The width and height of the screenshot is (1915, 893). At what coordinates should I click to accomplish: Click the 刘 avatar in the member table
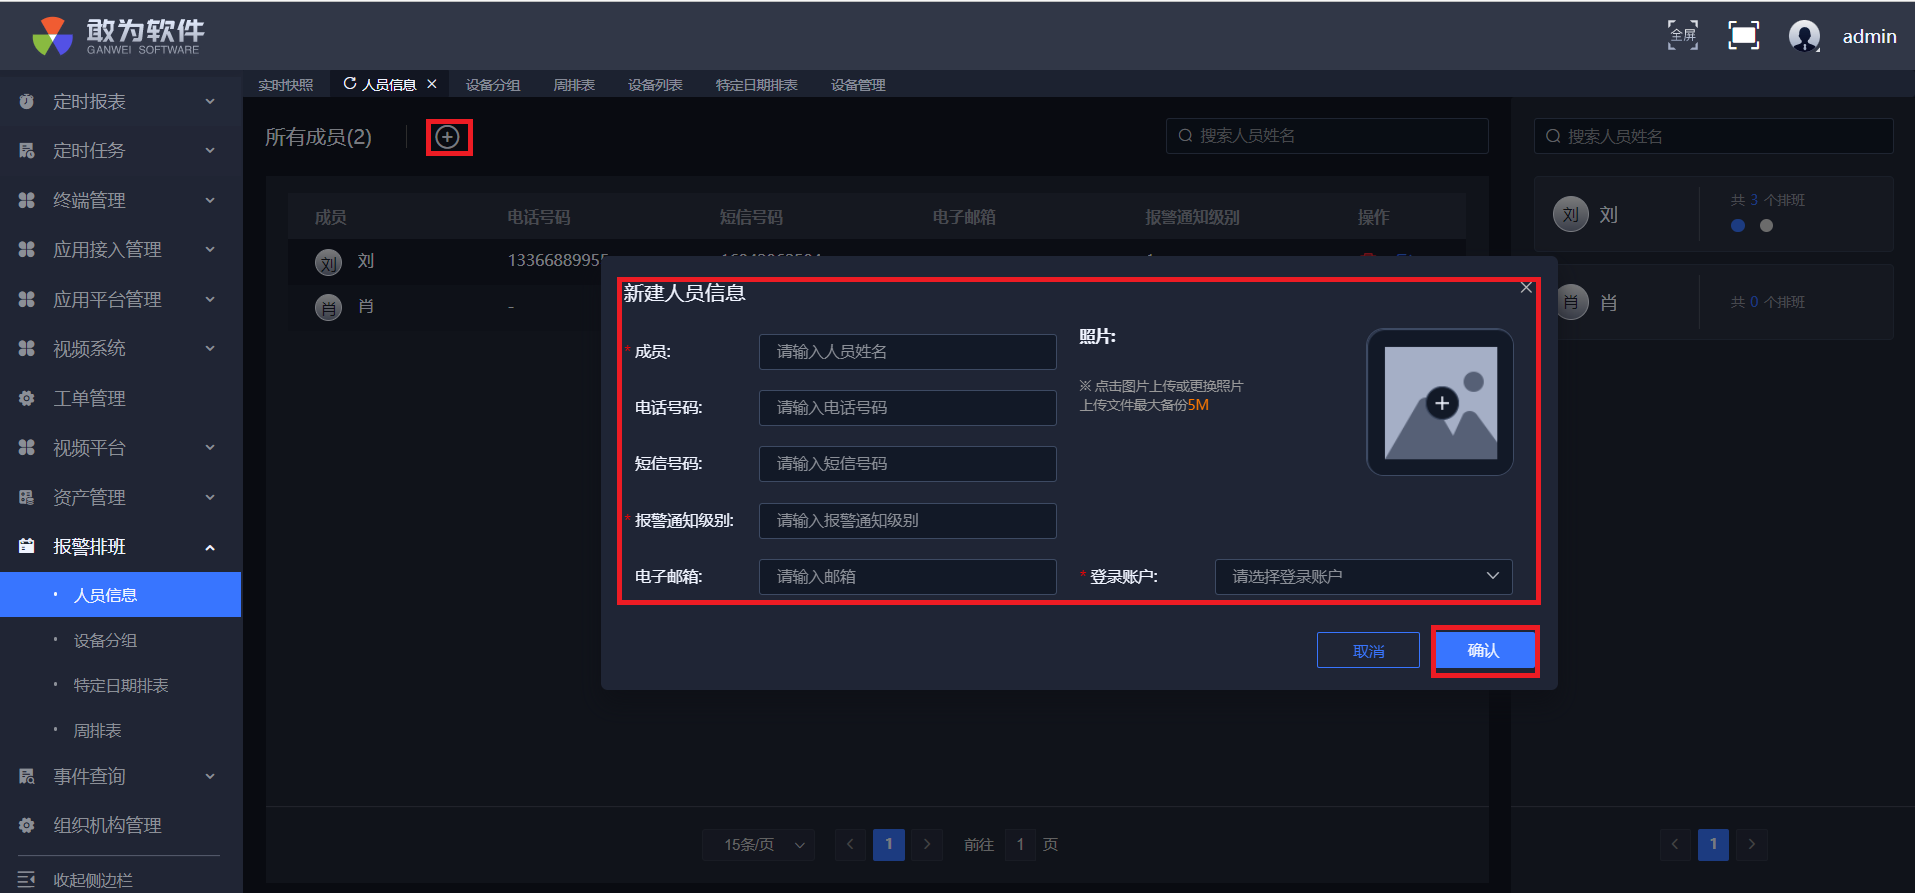tap(328, 262)
